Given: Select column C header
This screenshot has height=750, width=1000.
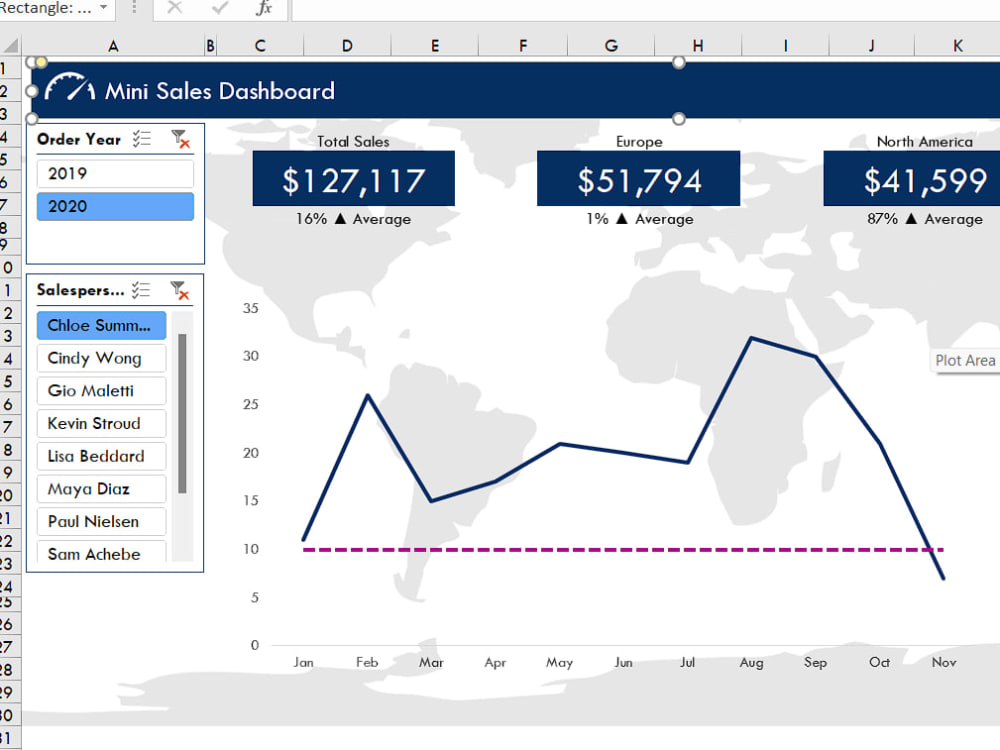Looking at the screenshot, I should click(260, 46).
